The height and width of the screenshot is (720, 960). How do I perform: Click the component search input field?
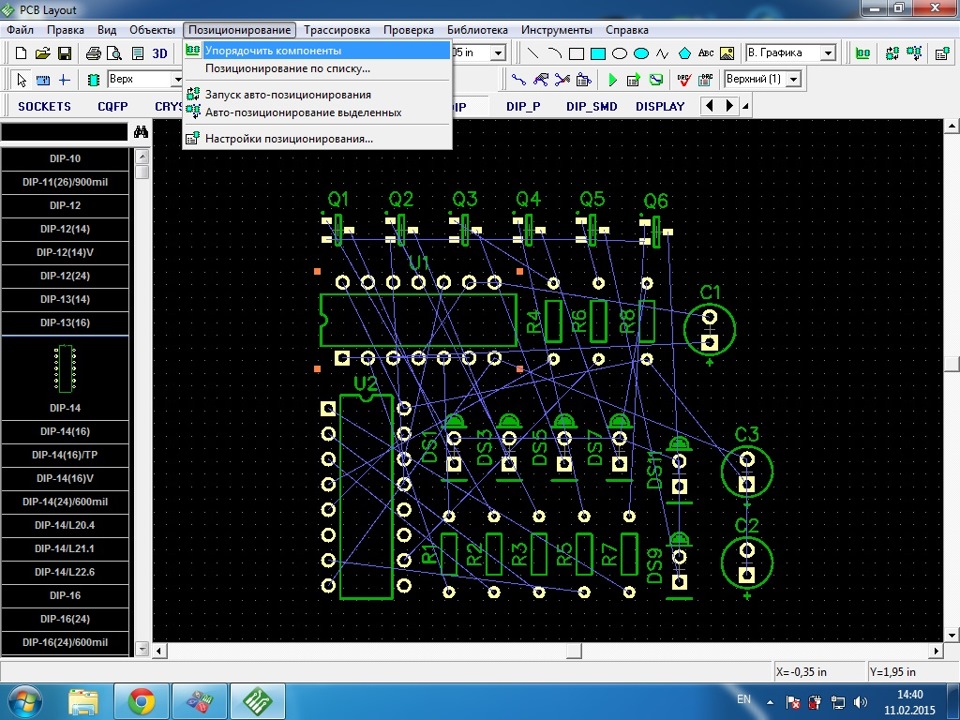pos(64,132)
